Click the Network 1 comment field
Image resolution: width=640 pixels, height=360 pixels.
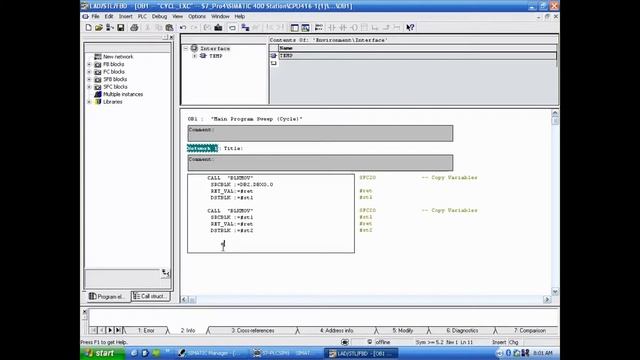320,163
